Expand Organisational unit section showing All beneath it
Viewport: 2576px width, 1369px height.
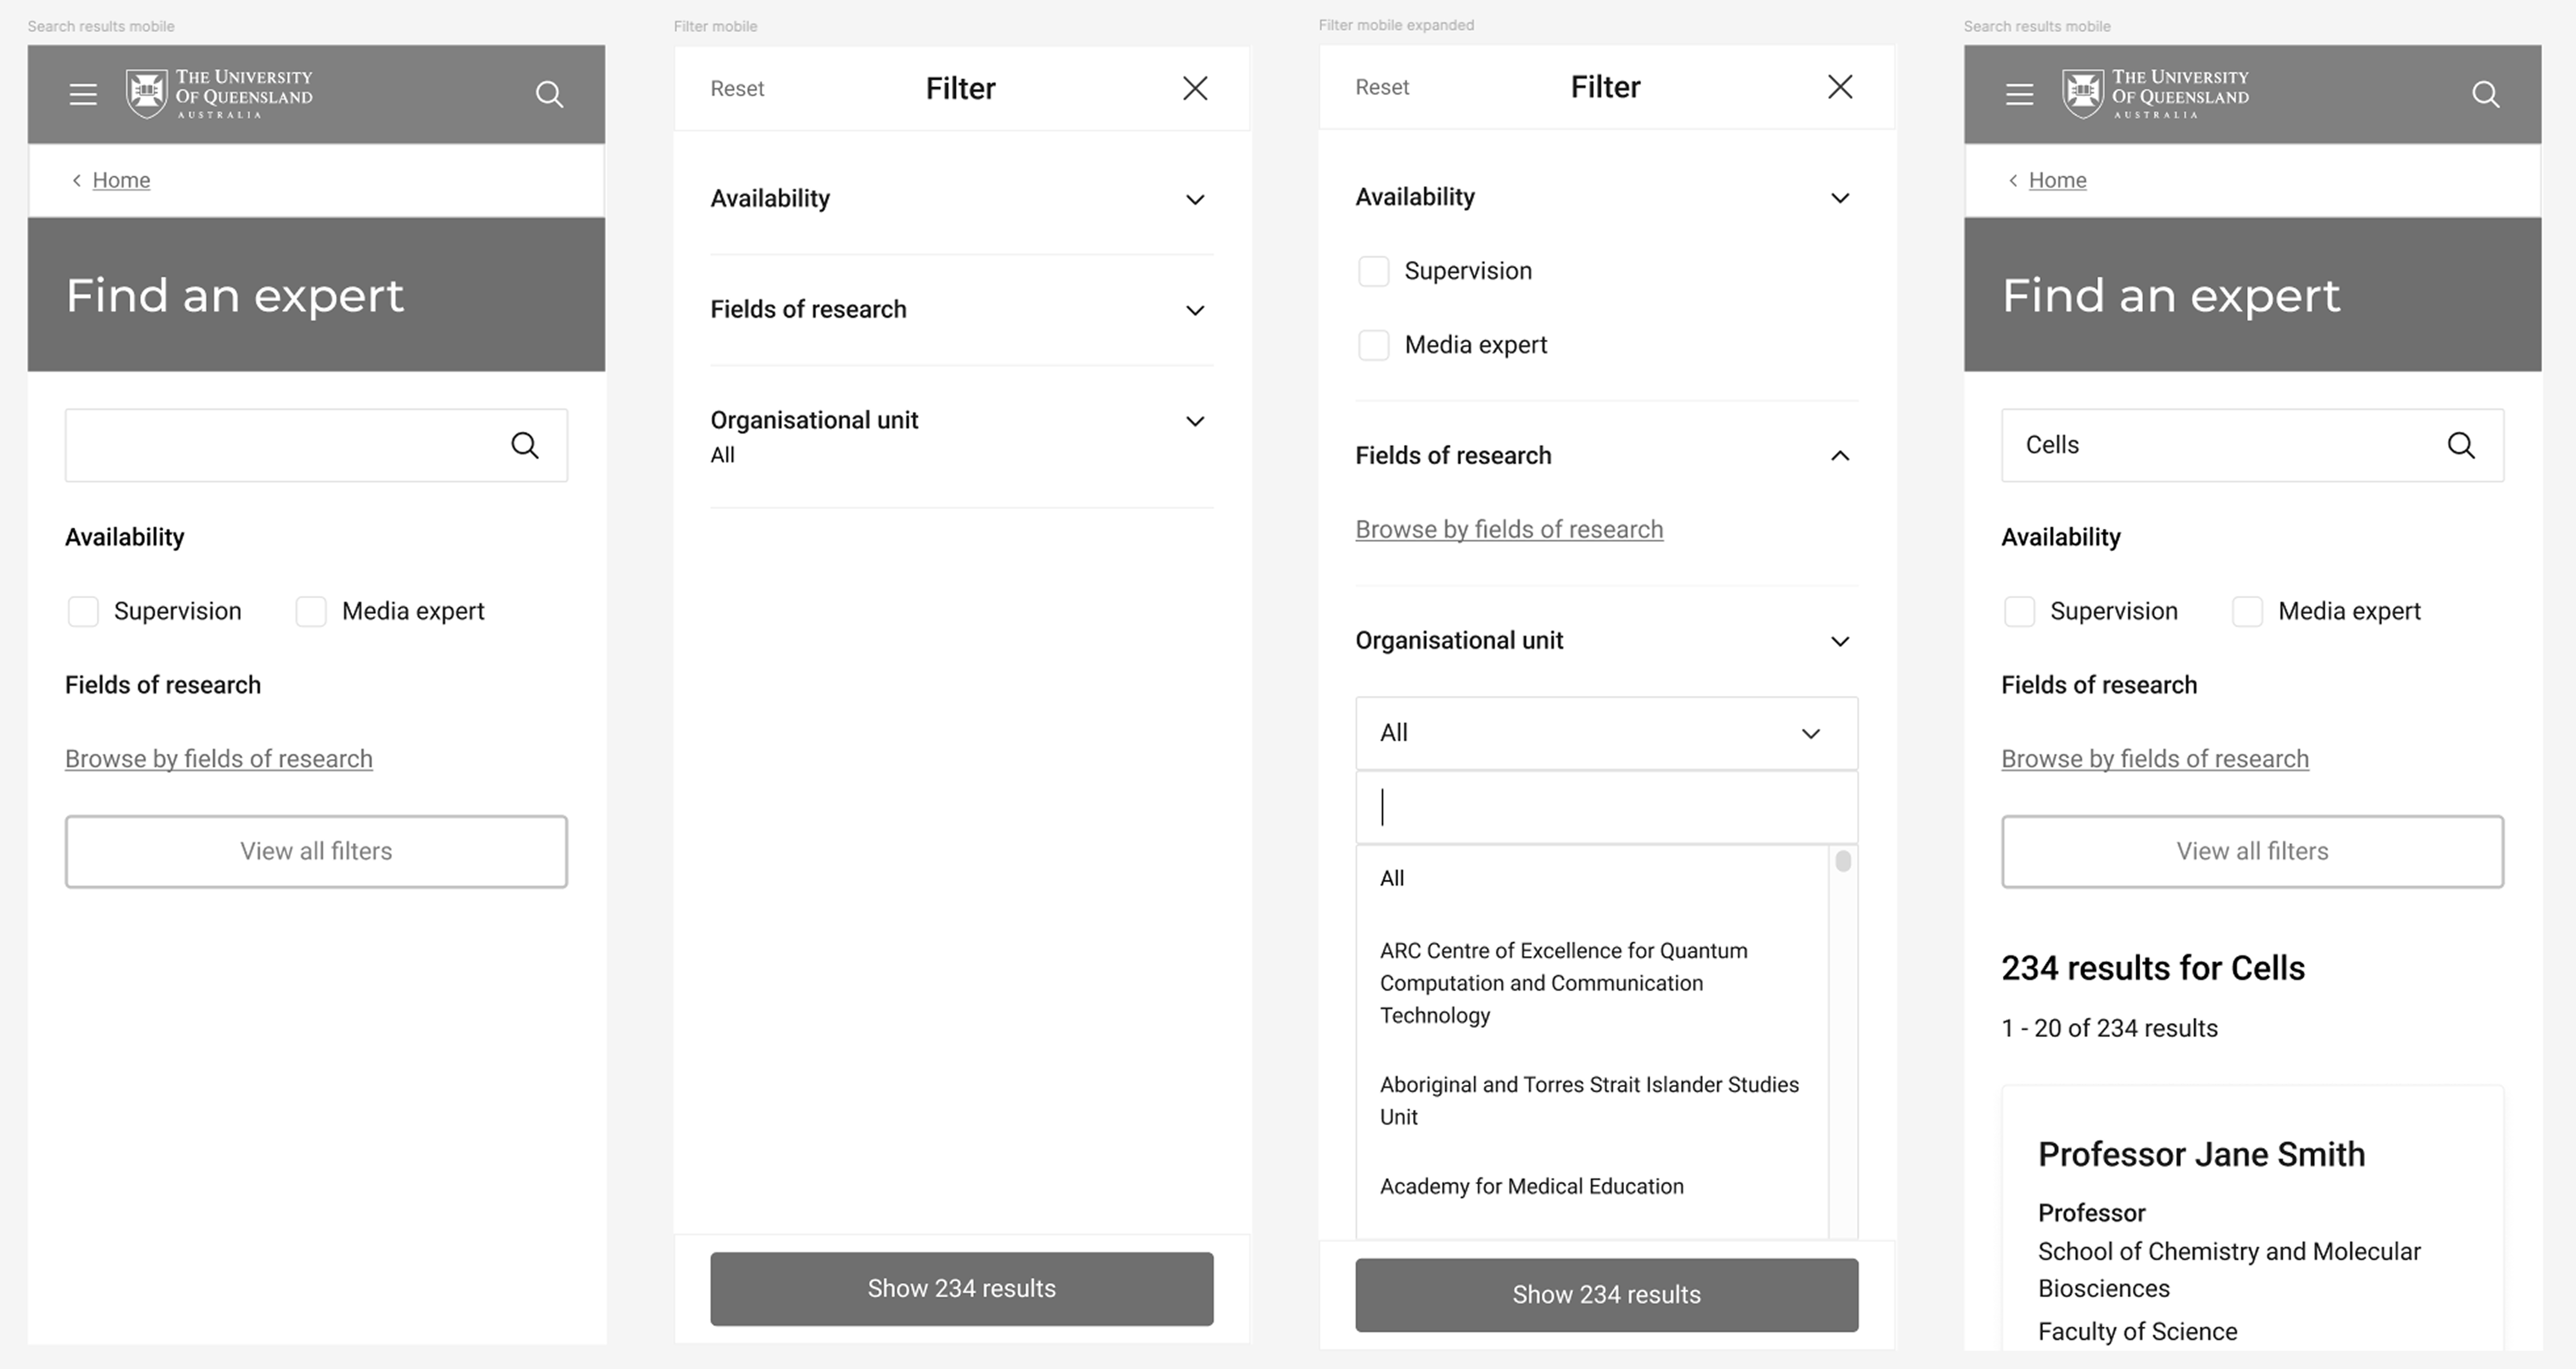point(1195,421)
